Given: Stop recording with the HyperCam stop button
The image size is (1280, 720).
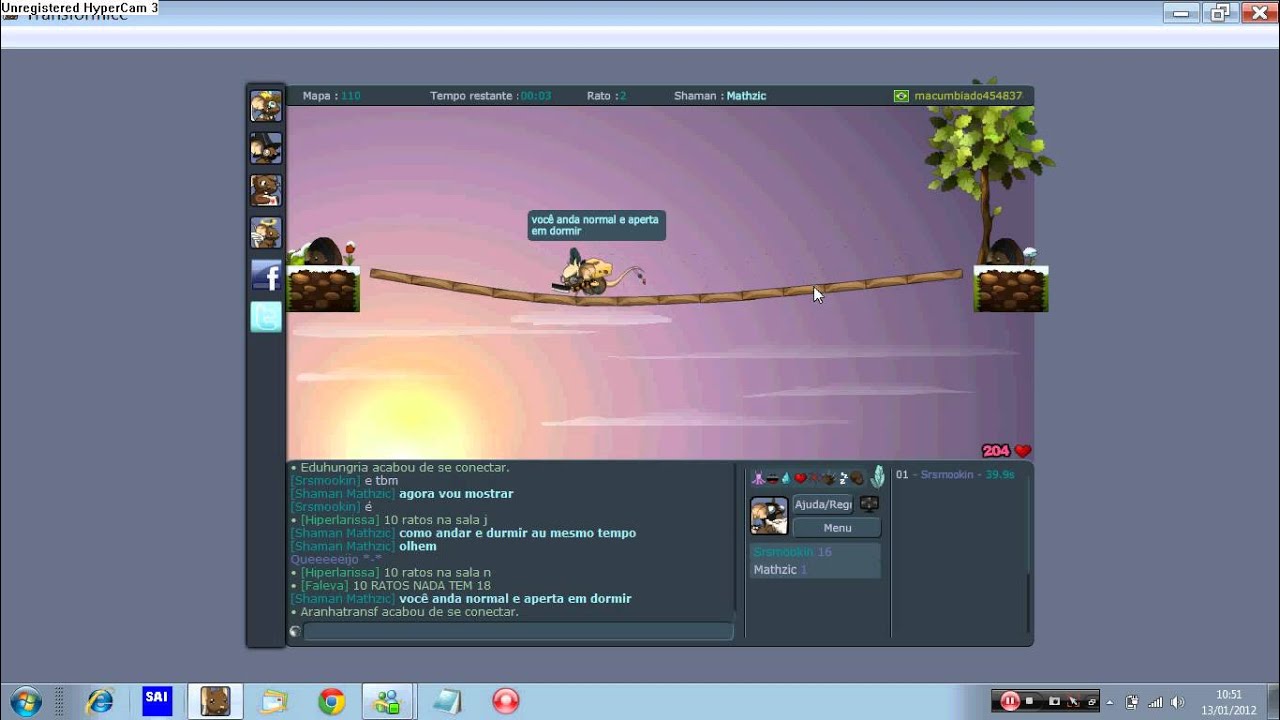Looking at the screenshot, I should click(x=1029, y=701).
